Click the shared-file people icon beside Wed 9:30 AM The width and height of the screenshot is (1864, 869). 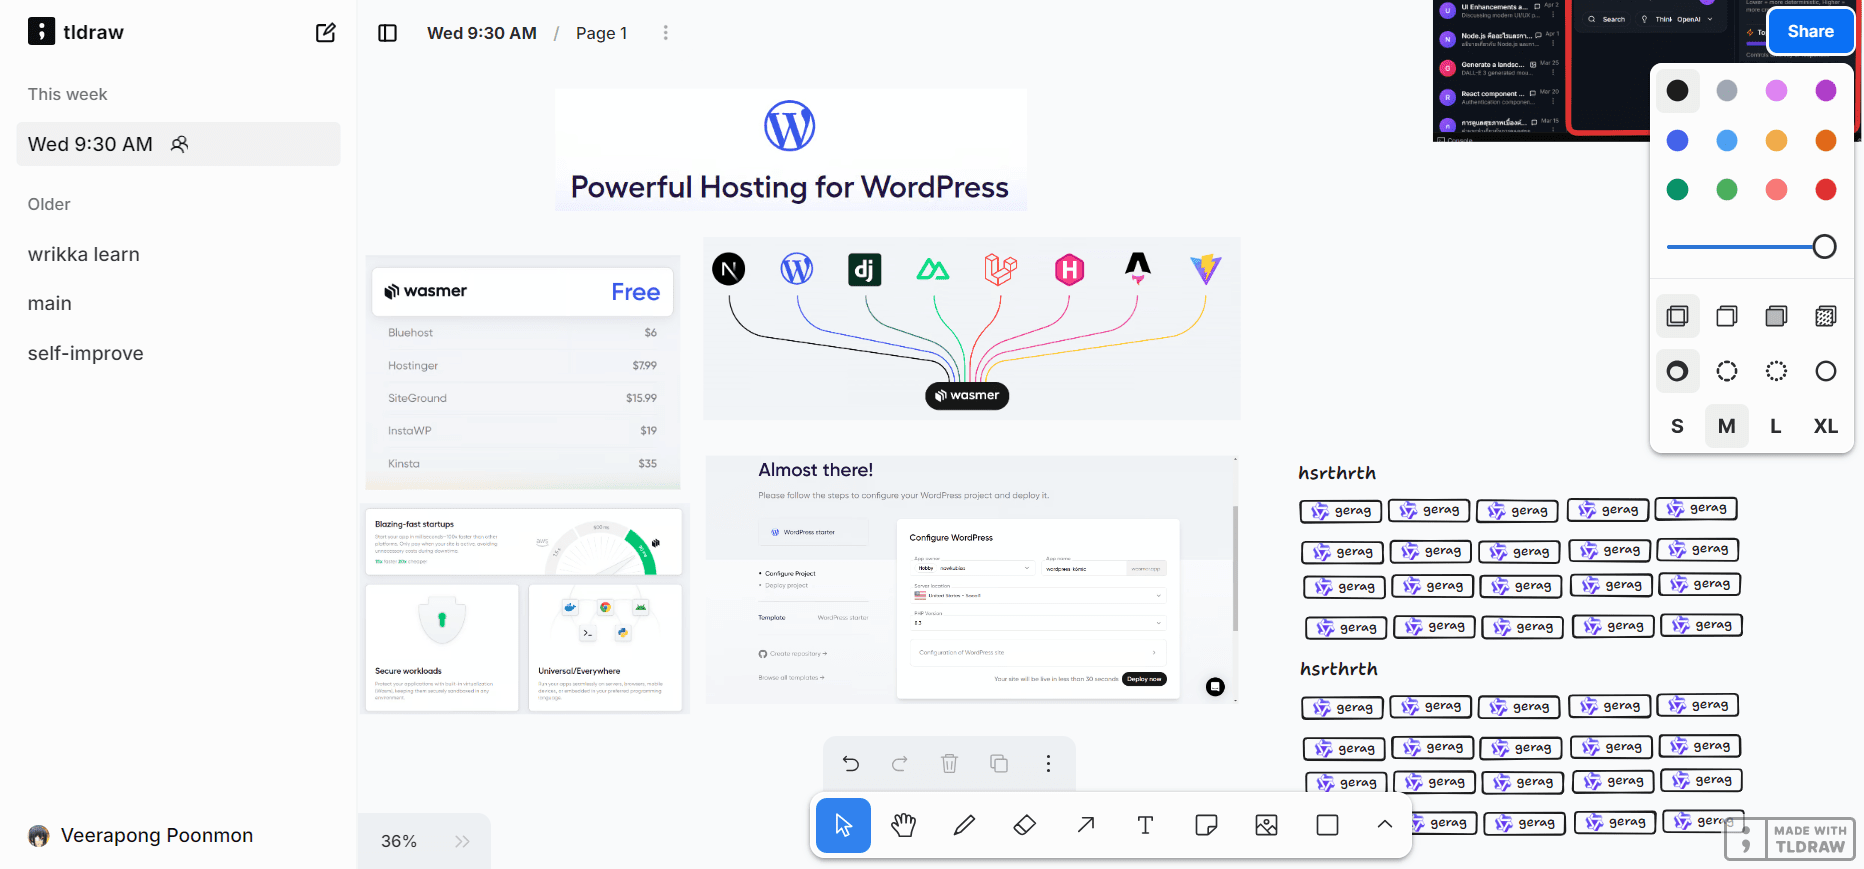pyautogui.click(x=180, y=144)
